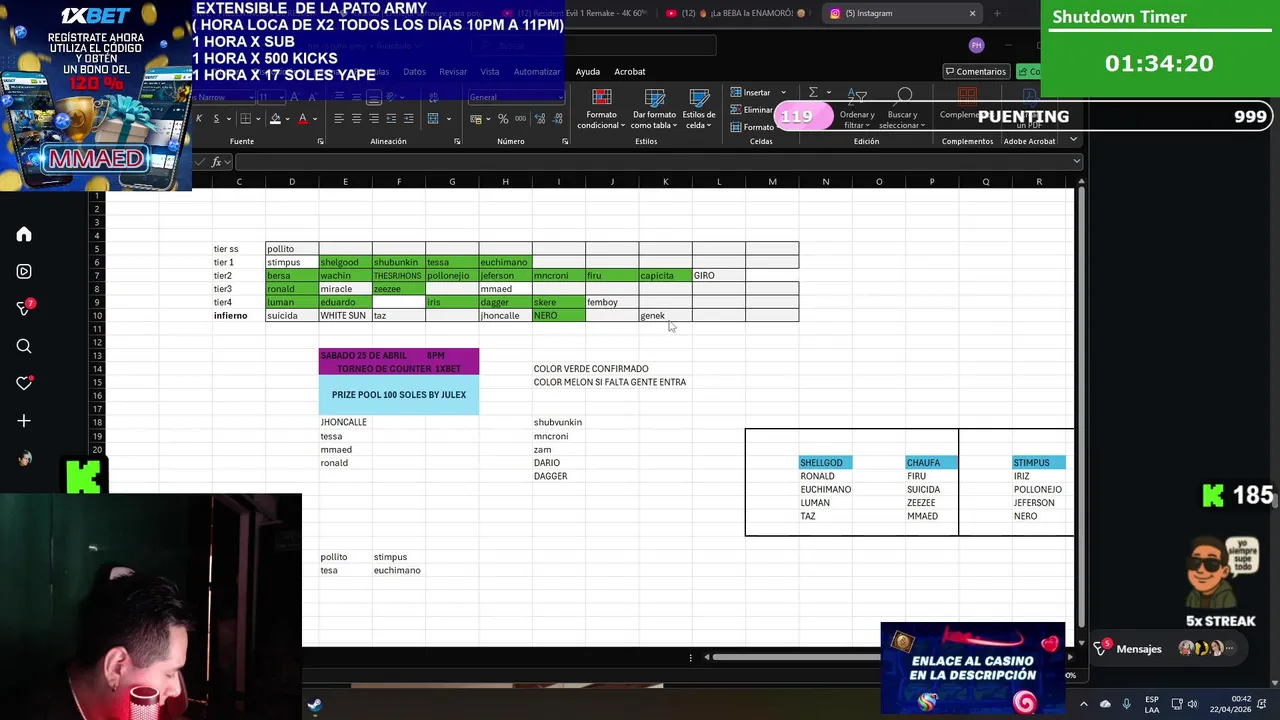Open Instagram Reels icon in sidebar
The width and height of the screenshot is (1280, 720).
point(24,271)
